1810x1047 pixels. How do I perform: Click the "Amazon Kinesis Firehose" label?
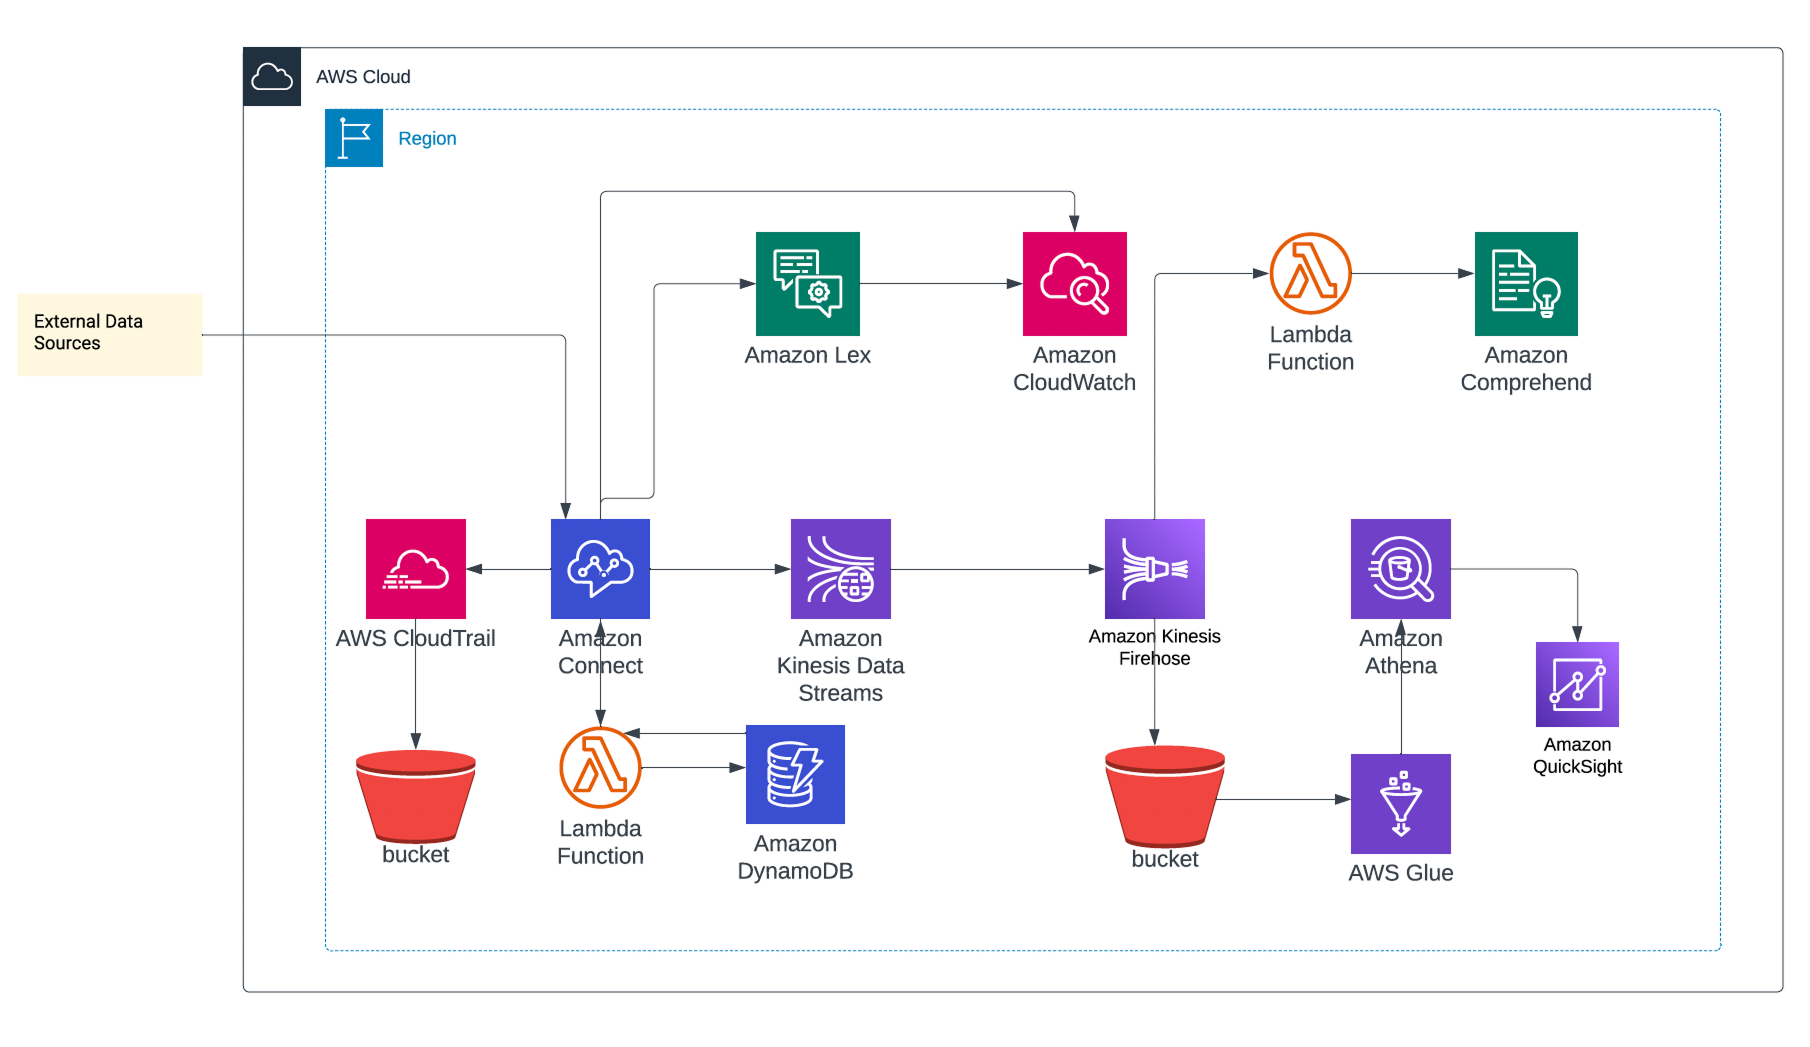1154,647
